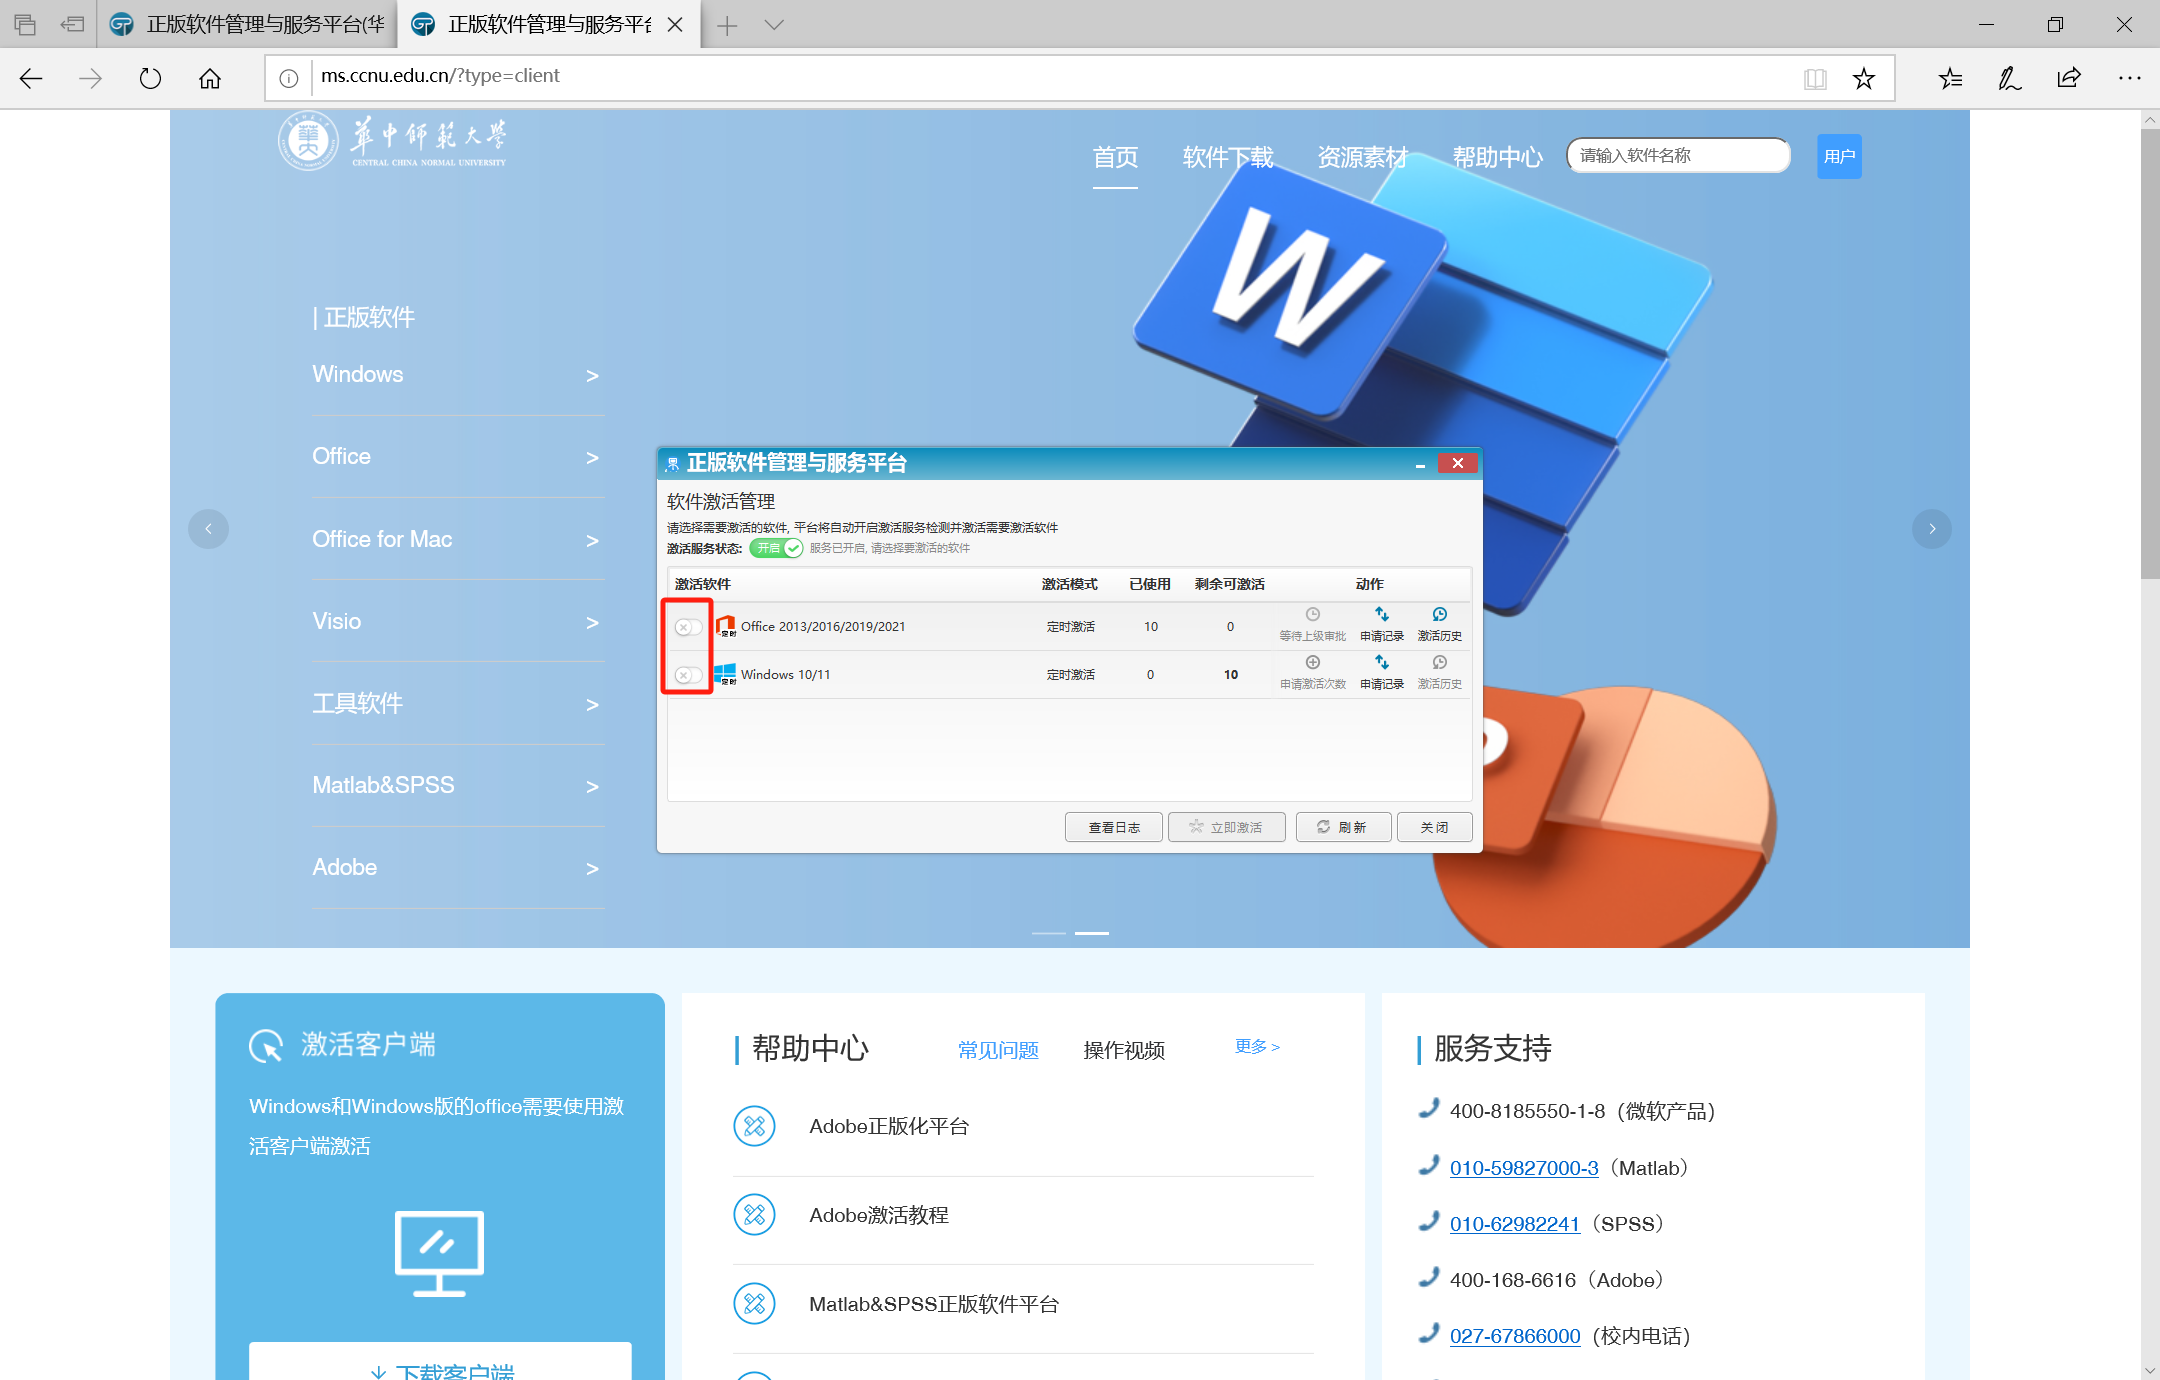
Task: Show the previous carousel slide
Action: [x=208, y=529]
